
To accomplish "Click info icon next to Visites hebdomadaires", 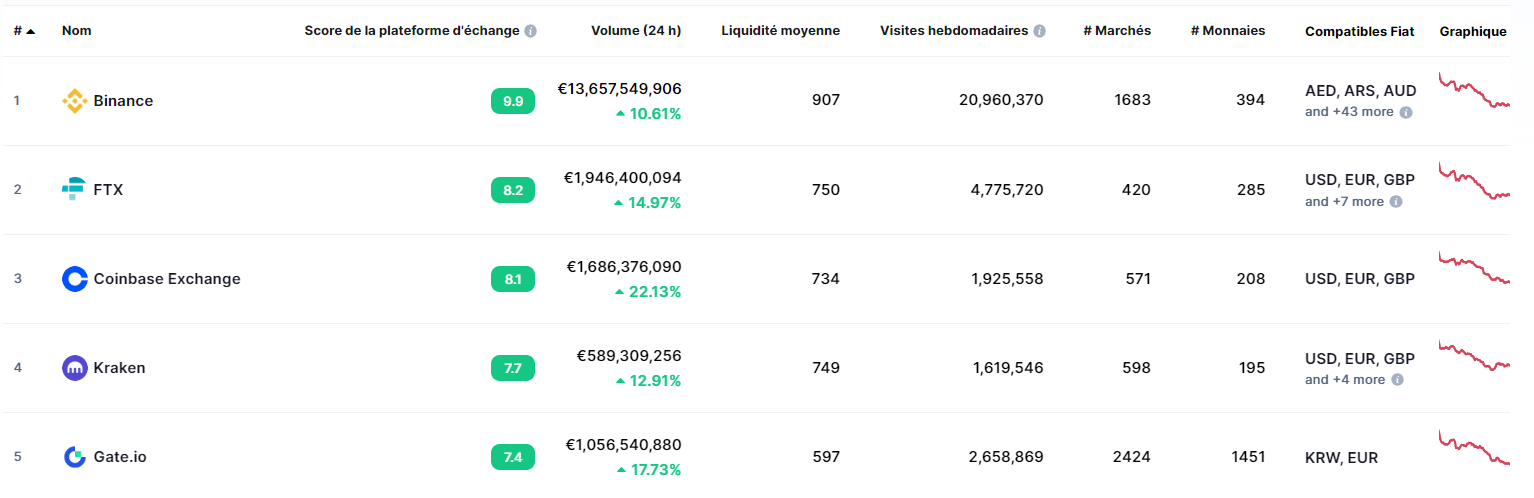I will pos(1040,31).
